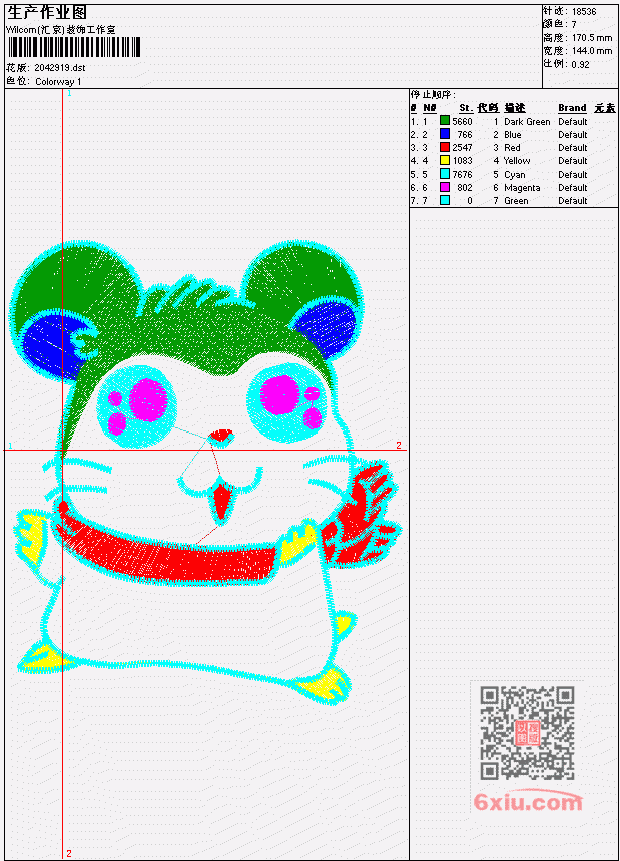Click the width value 144.0 mm
Viewport: 620px width, 861px height.
tap(592, 51)
